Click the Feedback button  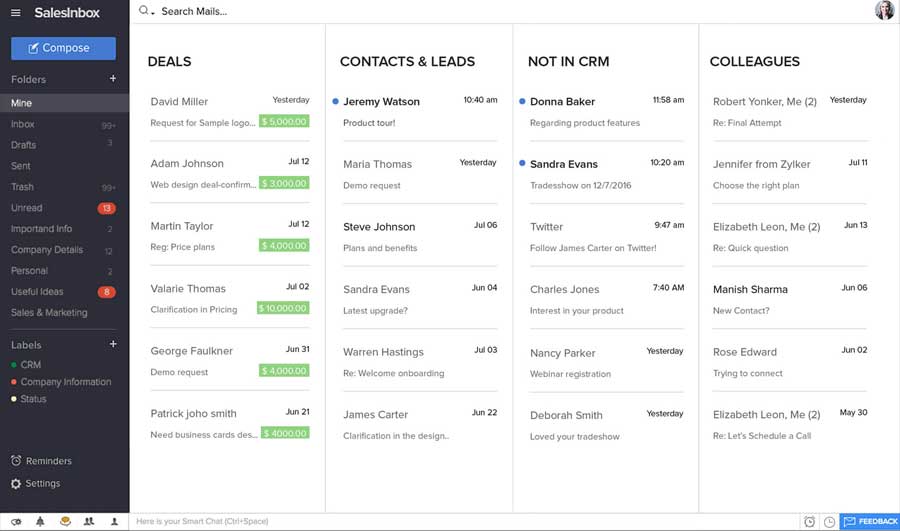pos(869,522)
